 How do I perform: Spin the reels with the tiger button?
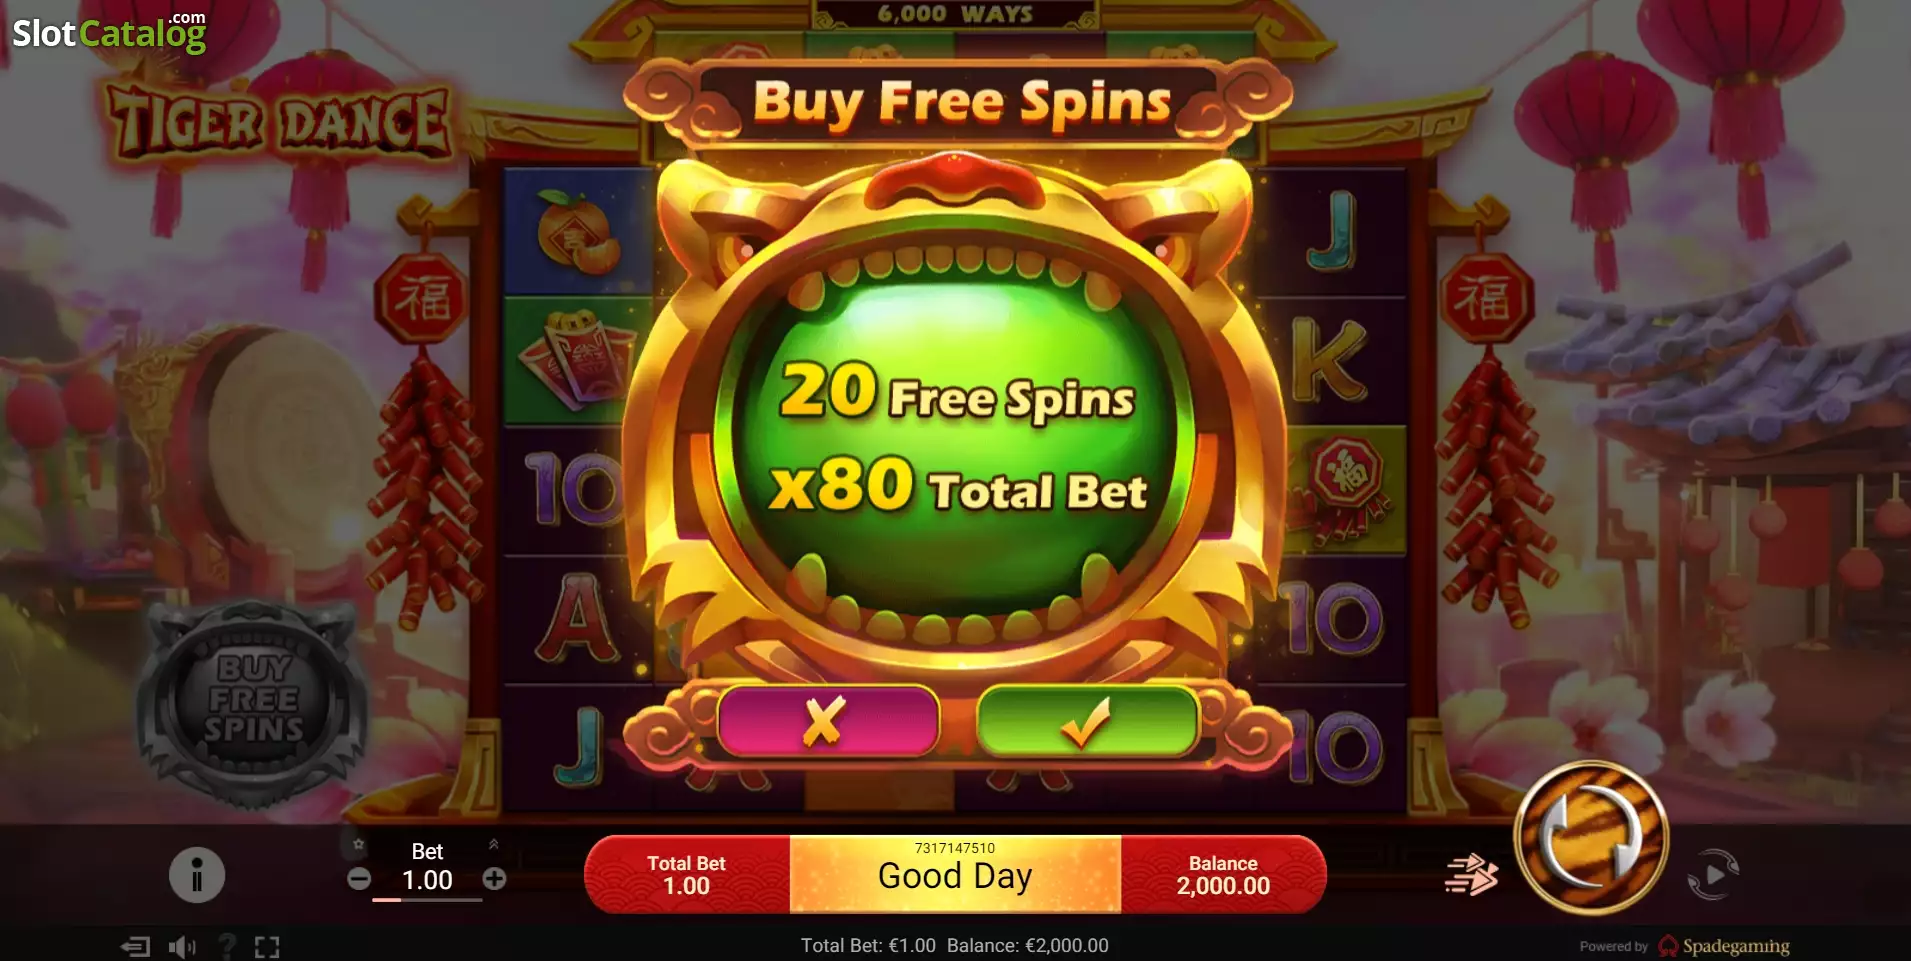(x=1590, y=838)
